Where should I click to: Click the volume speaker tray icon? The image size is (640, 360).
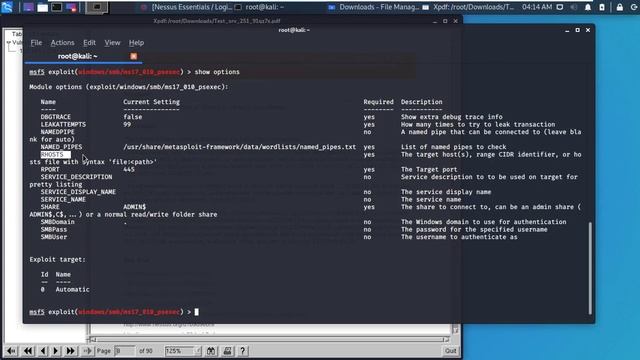(x=573, y=7)
